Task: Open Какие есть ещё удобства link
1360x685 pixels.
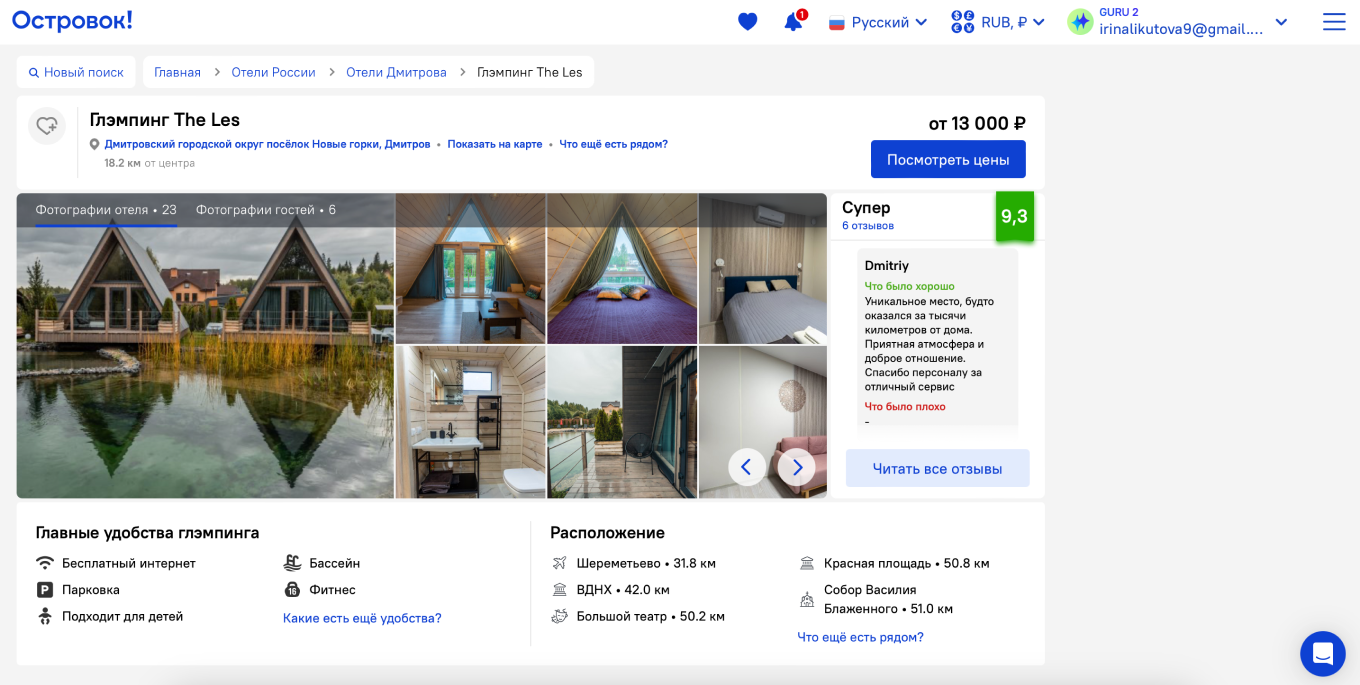Action: click(x=362, y=618)
